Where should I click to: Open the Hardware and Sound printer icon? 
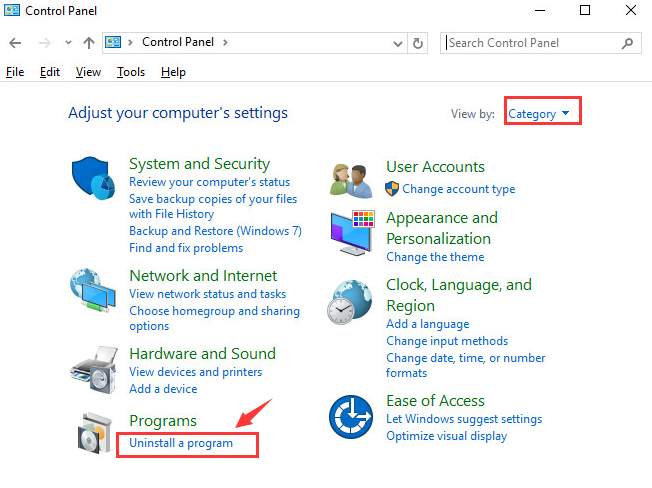point(94,370)
